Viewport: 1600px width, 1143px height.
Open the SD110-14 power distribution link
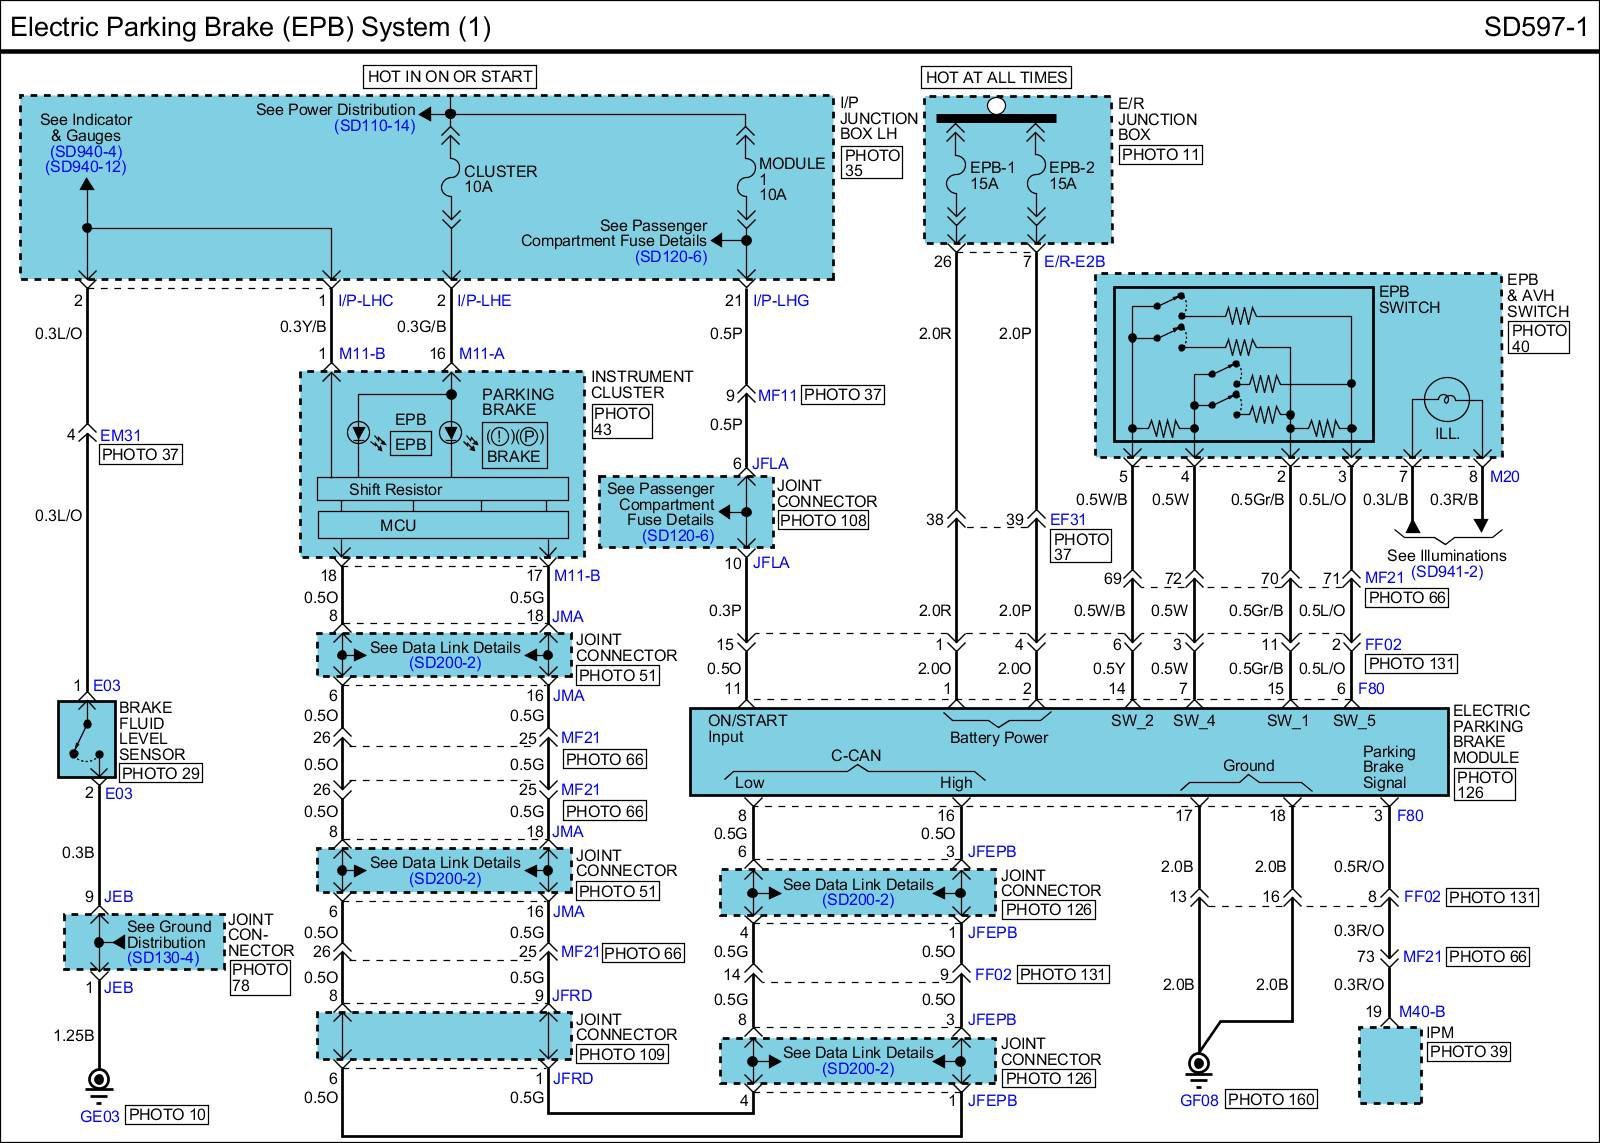[x=374, y=126]
